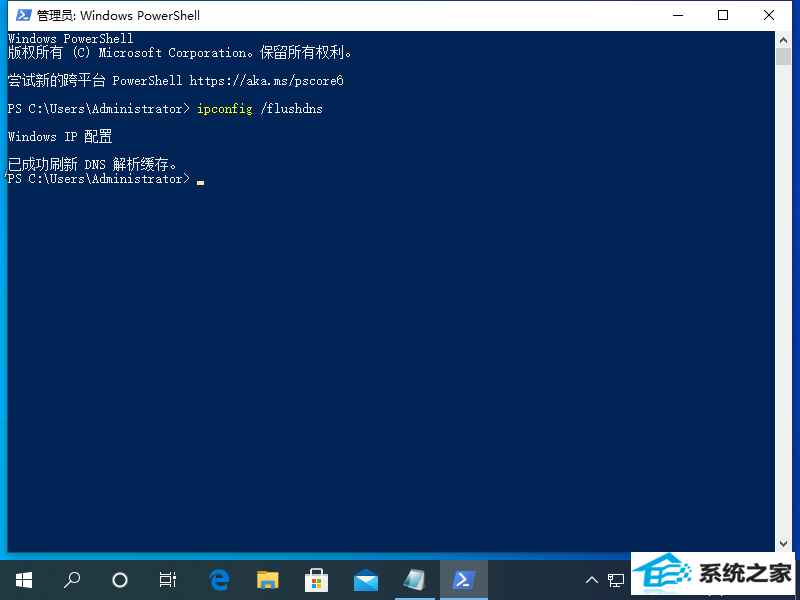800x600 pixels.
Task: Click the '管理员: Windows PowerShell' window title
Action: [x=118, y=15]
